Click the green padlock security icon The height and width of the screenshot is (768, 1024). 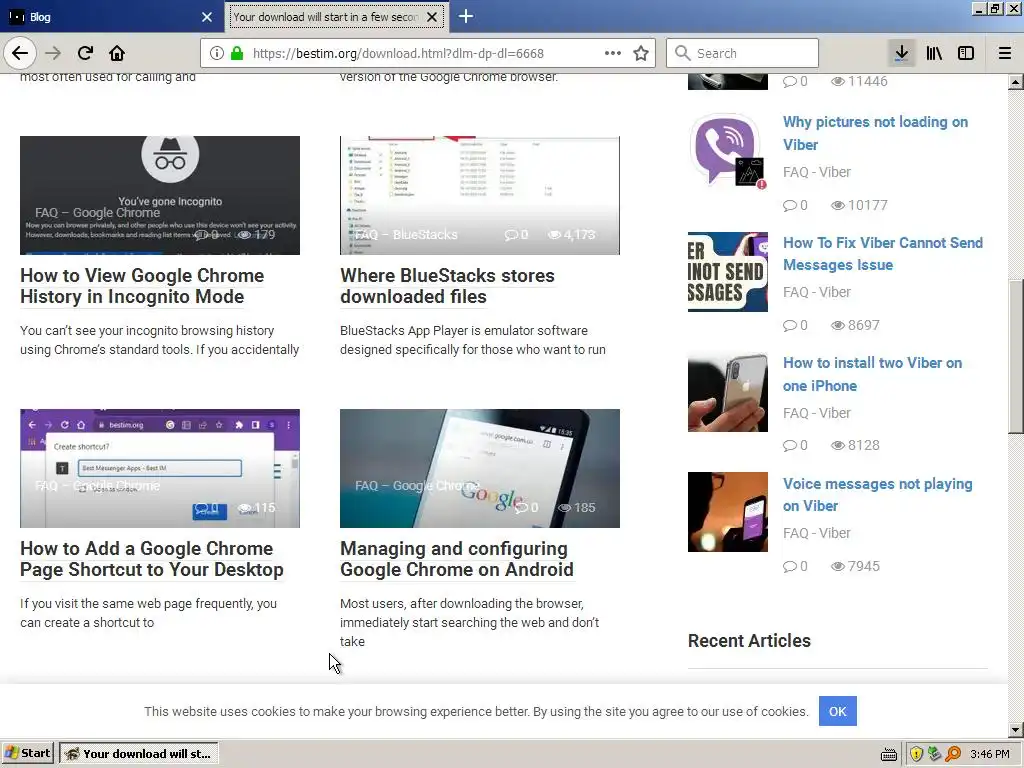[x=236, y=54]
